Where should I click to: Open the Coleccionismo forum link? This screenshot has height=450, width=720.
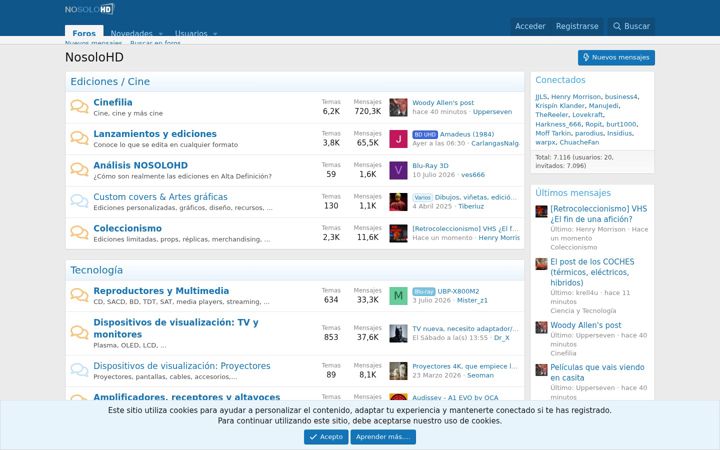[x=127, y=228]
